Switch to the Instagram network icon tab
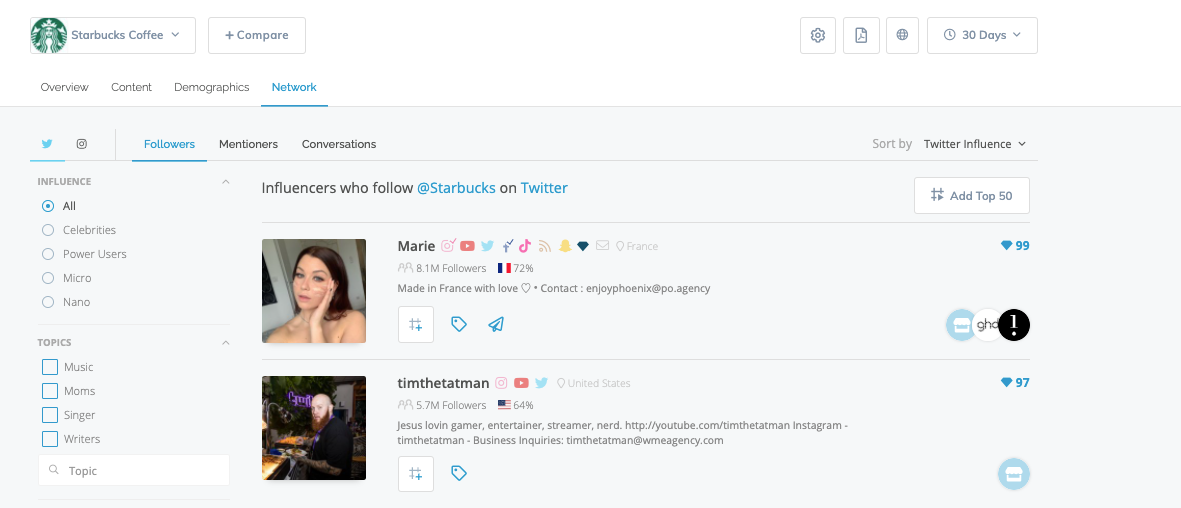This screenshot has width=1181, height=508. tap(81, 144)
